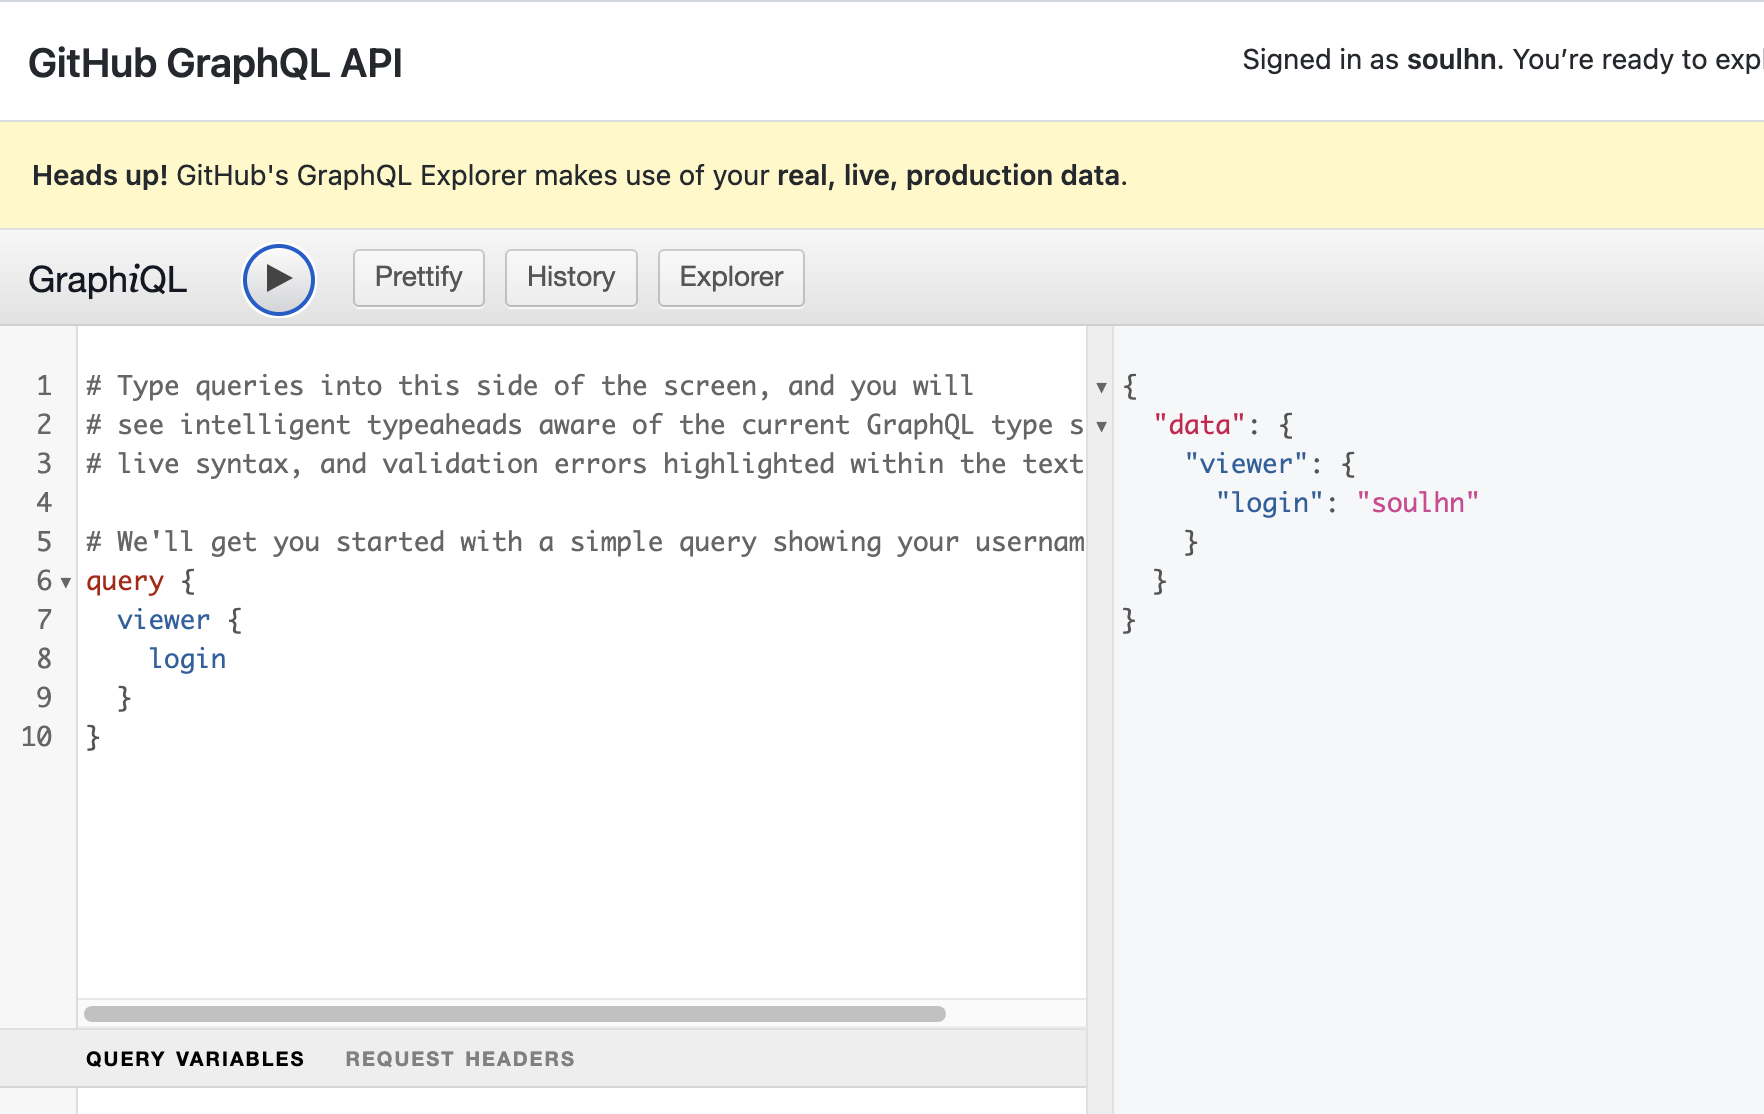This screenshot has width=1764, height=1114.
Task: Collapse the "data" object fold arrow in results
Action: pos(1101,427)
